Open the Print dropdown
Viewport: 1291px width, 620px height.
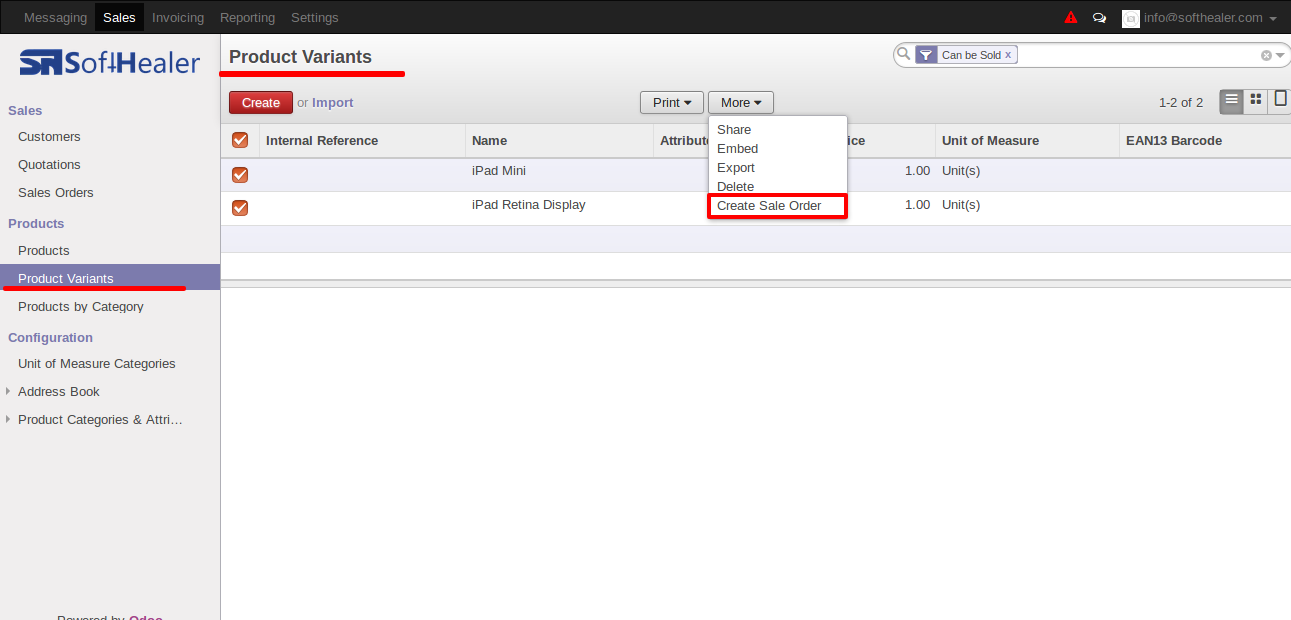pyautogui.click(x=672, y=102)
